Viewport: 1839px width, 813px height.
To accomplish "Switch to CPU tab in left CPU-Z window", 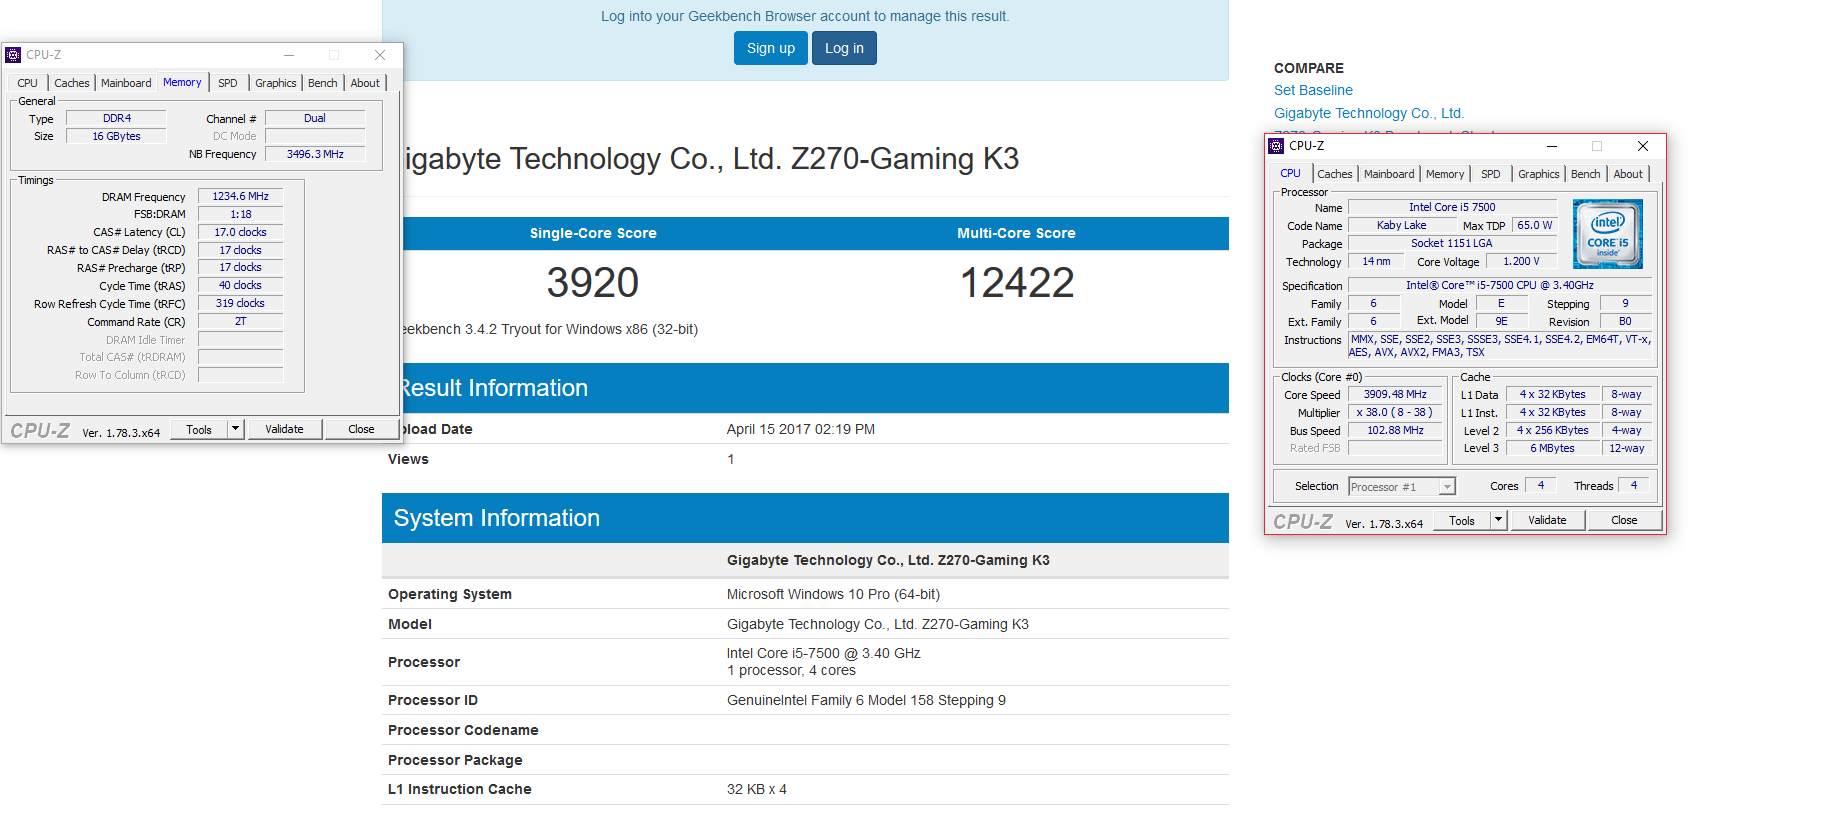I will (x=28, y=83).
